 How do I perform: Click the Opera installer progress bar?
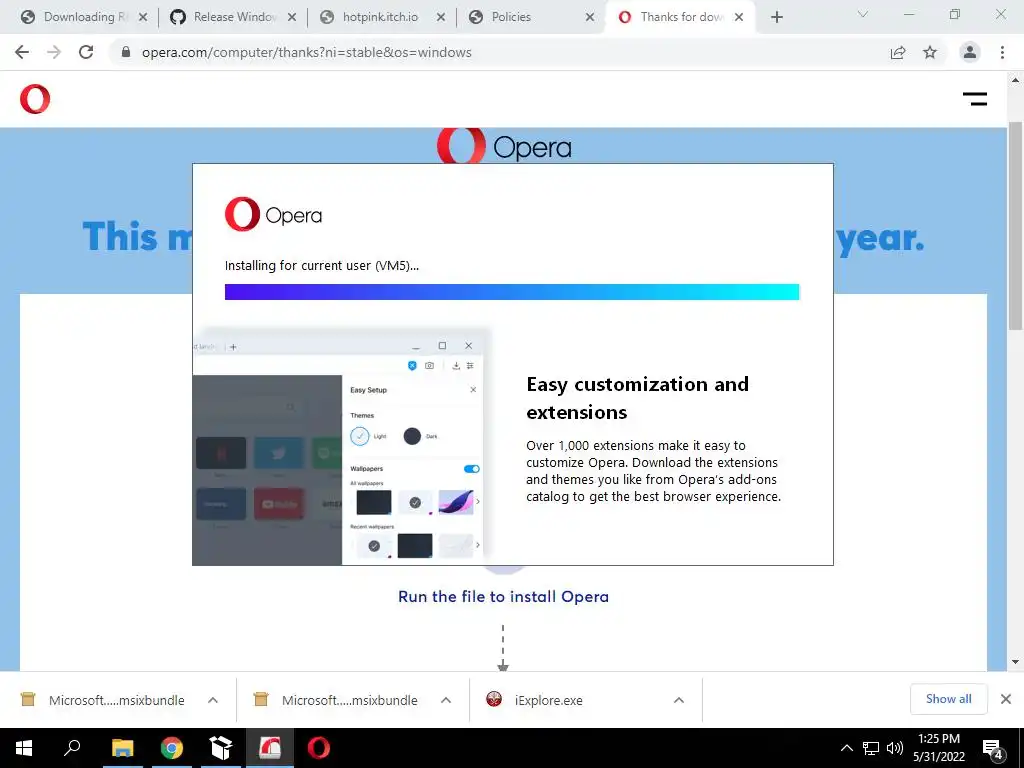[512, 292]
